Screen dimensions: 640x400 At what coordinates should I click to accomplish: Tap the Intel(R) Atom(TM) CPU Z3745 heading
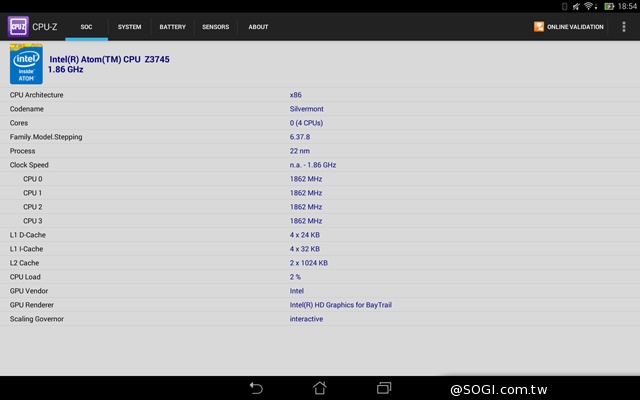click(x=109, y=59)
